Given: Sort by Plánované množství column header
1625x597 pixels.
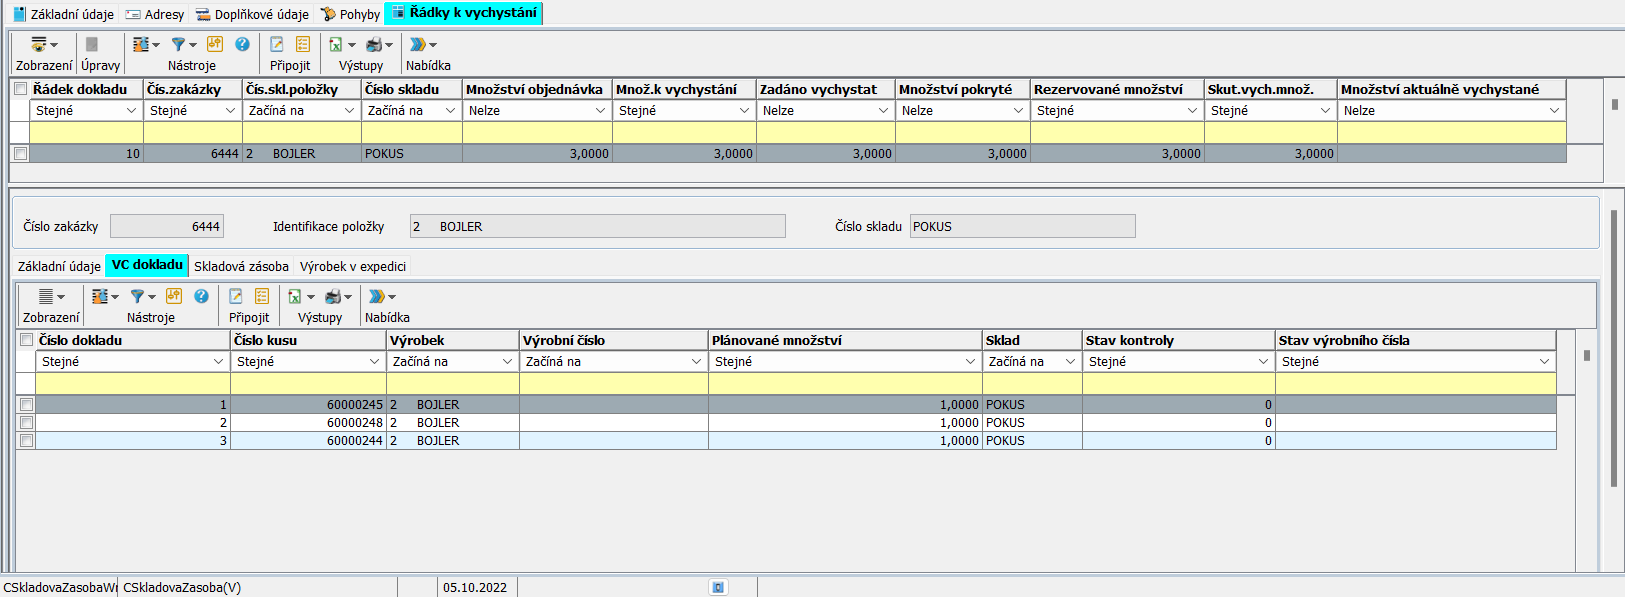Looking at the screenshot, I should pos(776,340).
